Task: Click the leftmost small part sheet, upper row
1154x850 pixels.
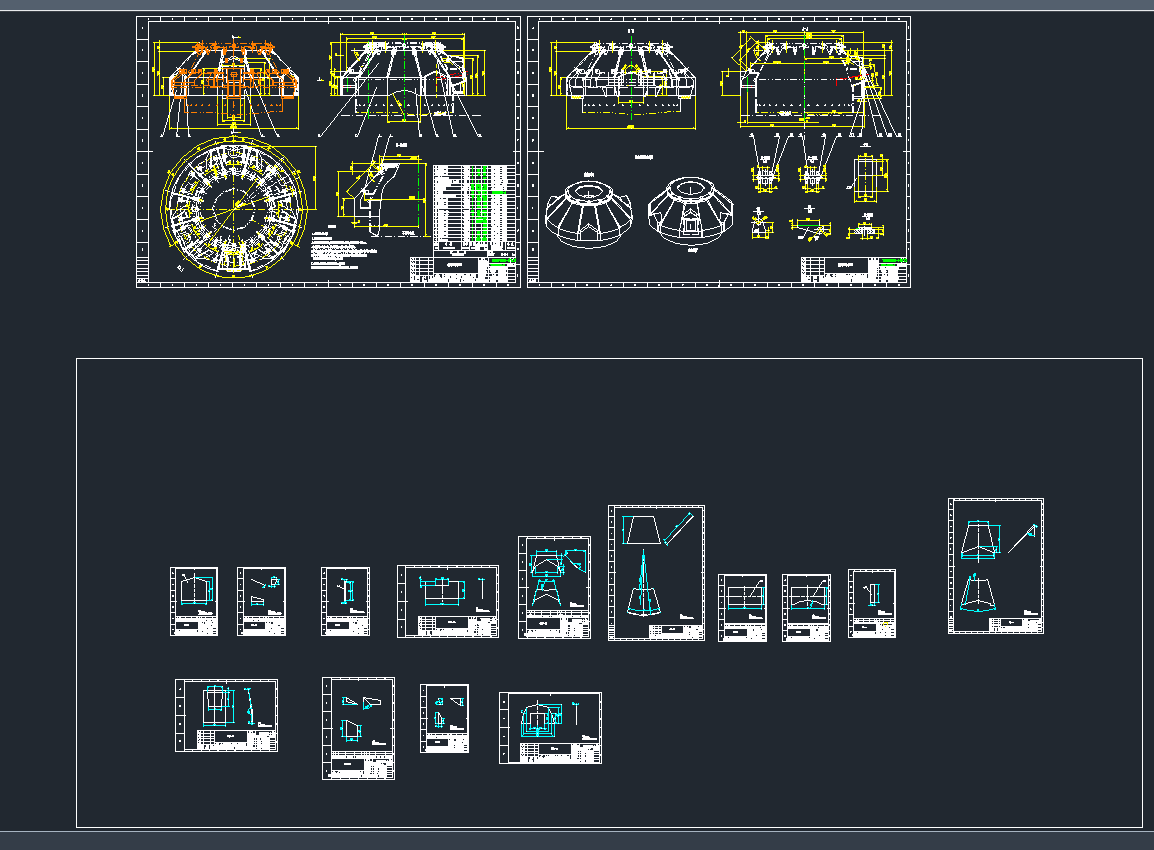Action: [x=194, y=601]
